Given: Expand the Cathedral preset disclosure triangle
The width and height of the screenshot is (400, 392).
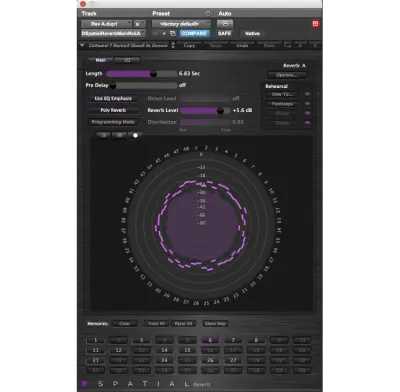Looking at the screenshot, I should click(82, 45).
